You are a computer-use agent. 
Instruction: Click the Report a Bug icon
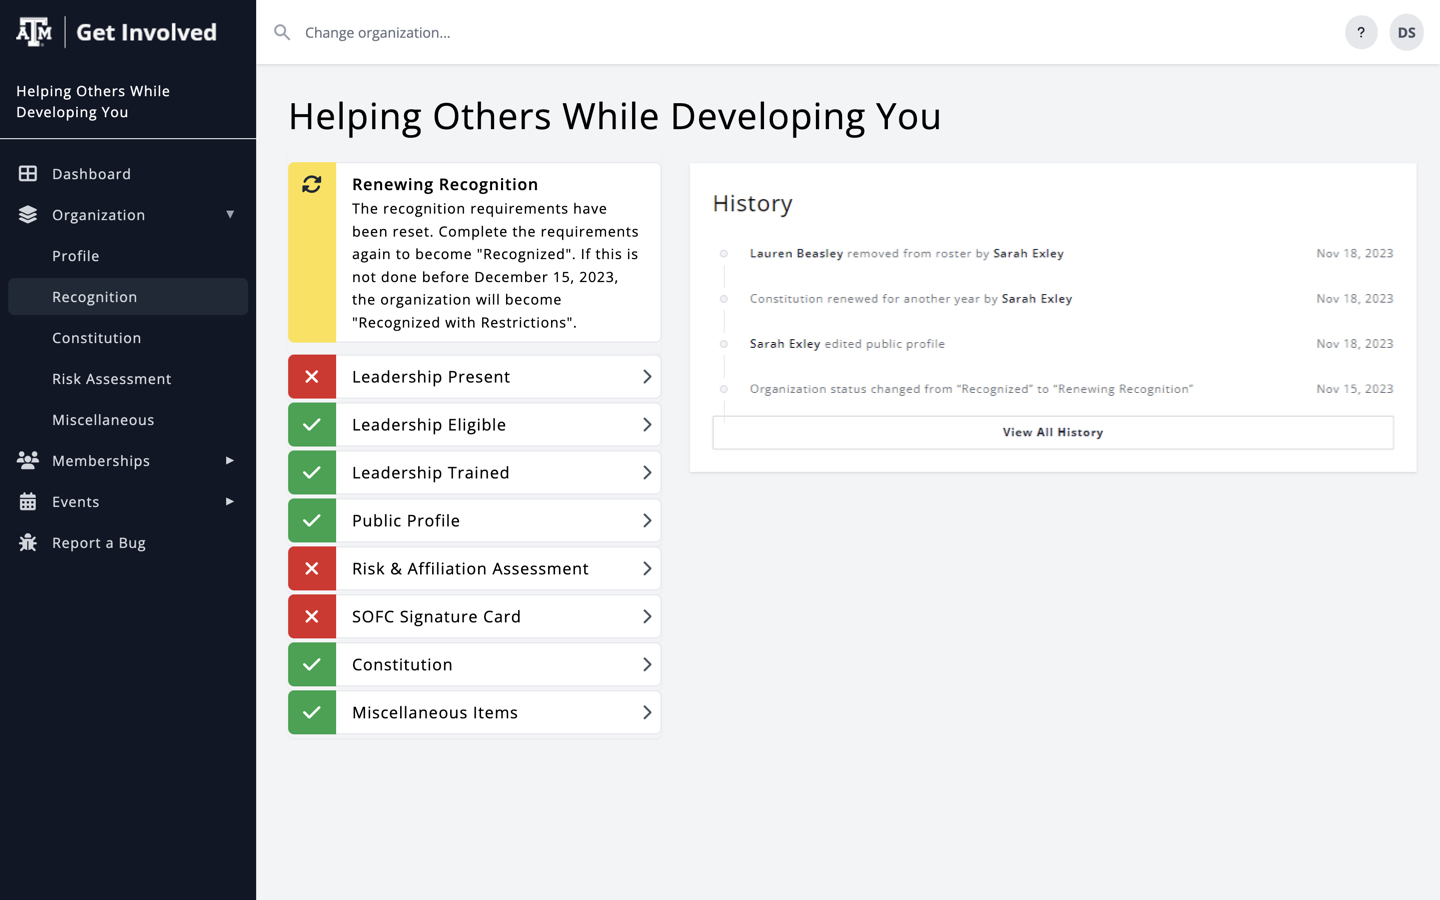tap(28, 543)
